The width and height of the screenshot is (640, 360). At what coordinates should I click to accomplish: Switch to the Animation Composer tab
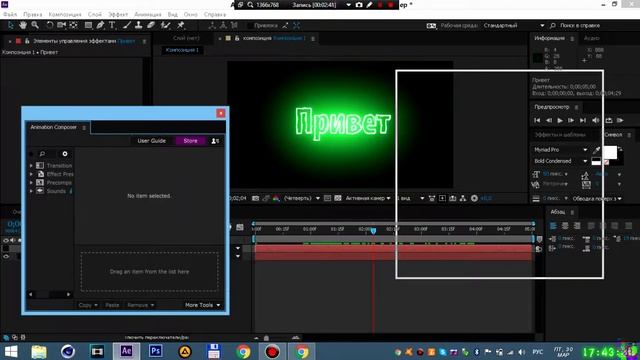click(x=53, y=127)
